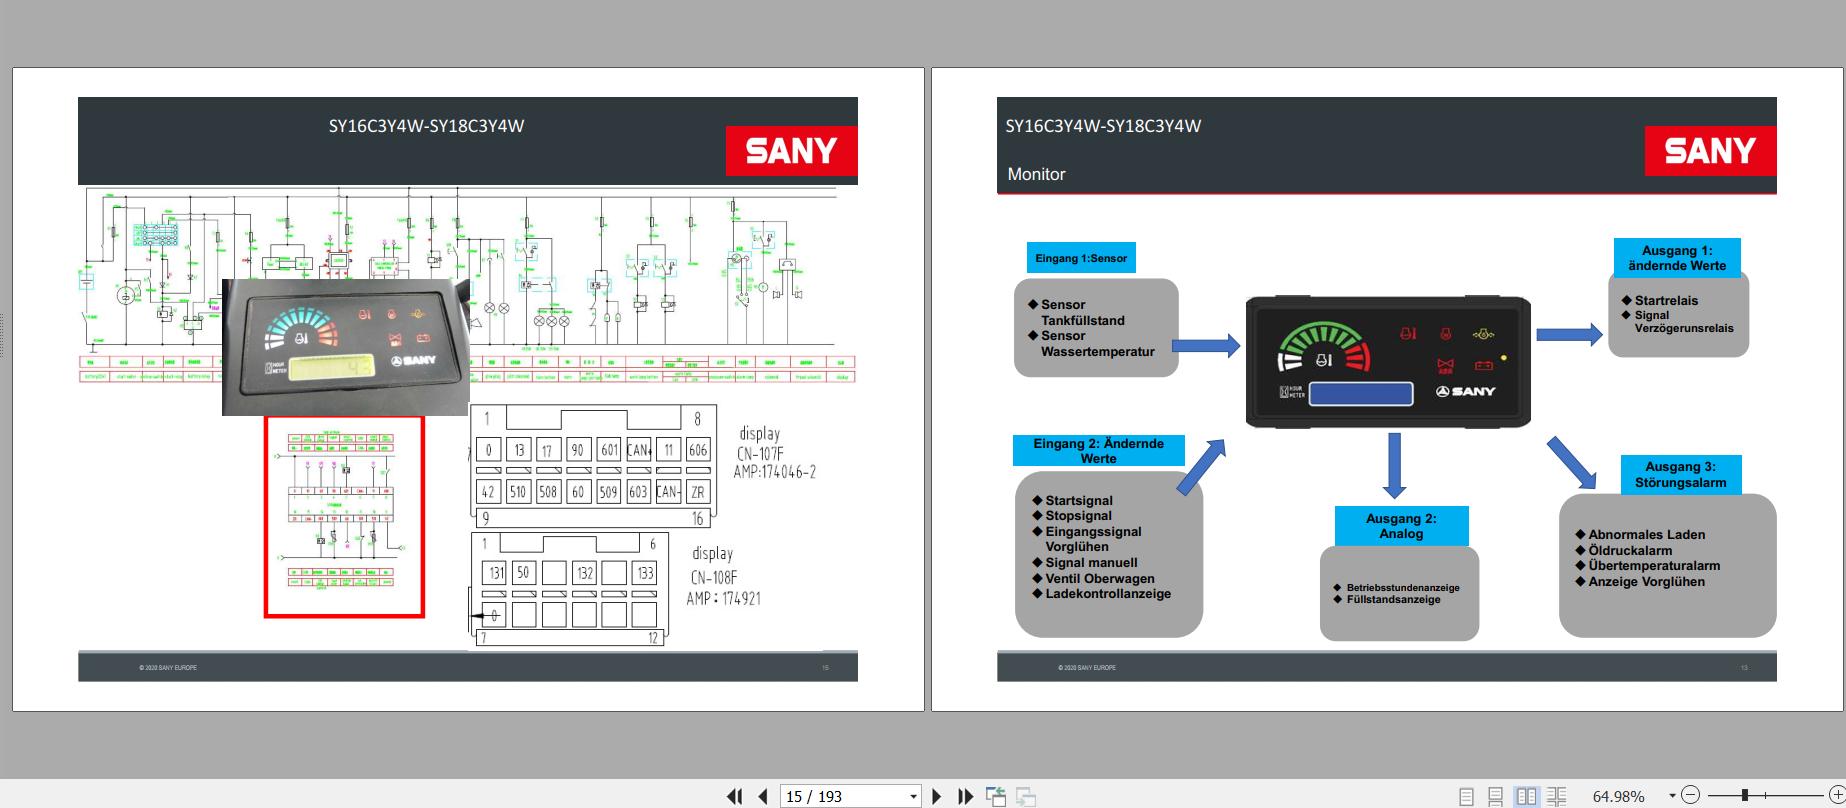This screenshot has width=1846, height=808.
Task: Jump to the last page
Action: pos(965,796)
